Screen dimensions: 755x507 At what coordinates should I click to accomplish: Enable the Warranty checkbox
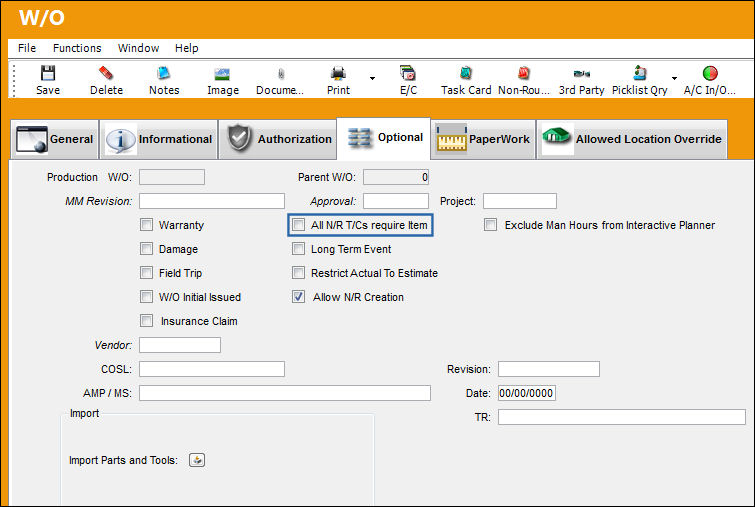pos(146,224)
